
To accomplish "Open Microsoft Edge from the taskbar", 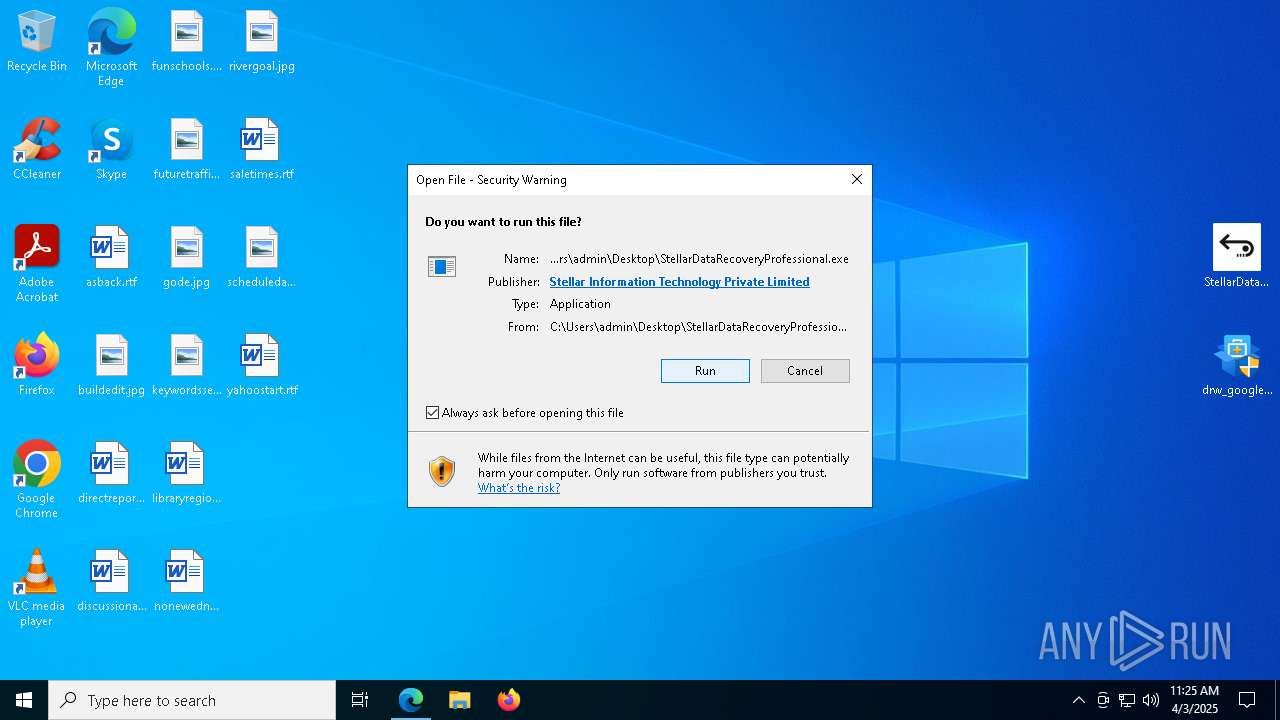I will pos(411,700).
